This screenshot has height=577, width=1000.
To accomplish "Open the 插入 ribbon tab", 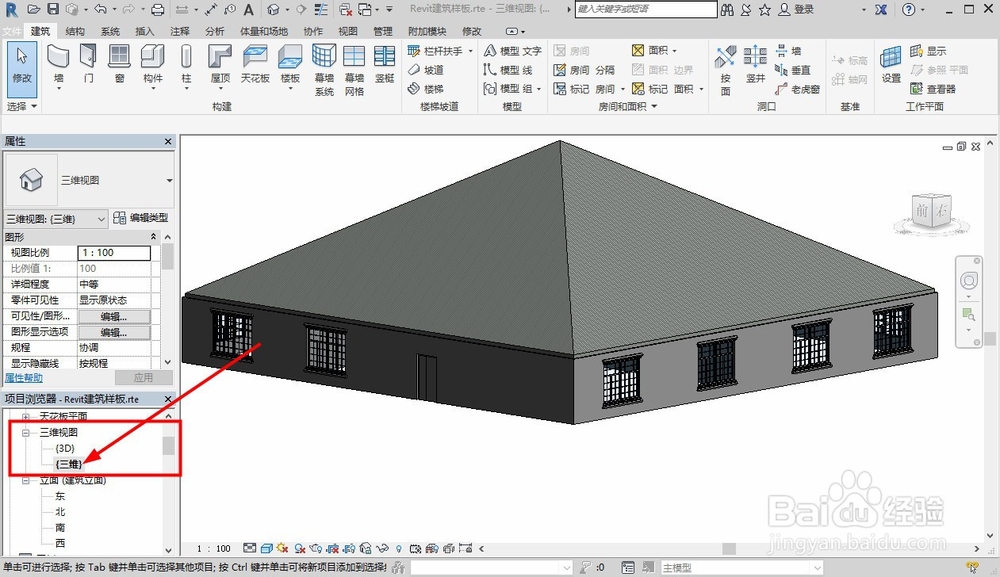I will (145, 31).
